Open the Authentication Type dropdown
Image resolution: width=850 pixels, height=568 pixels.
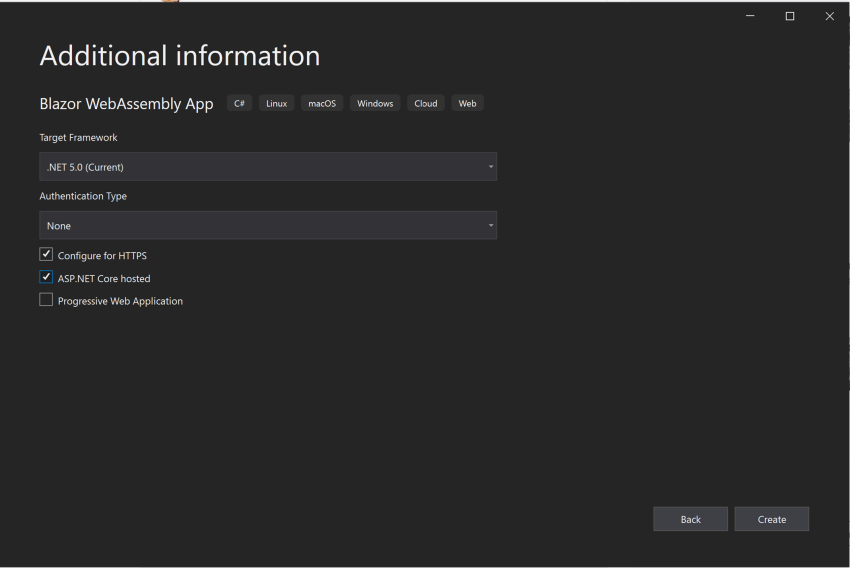(267, 226)
